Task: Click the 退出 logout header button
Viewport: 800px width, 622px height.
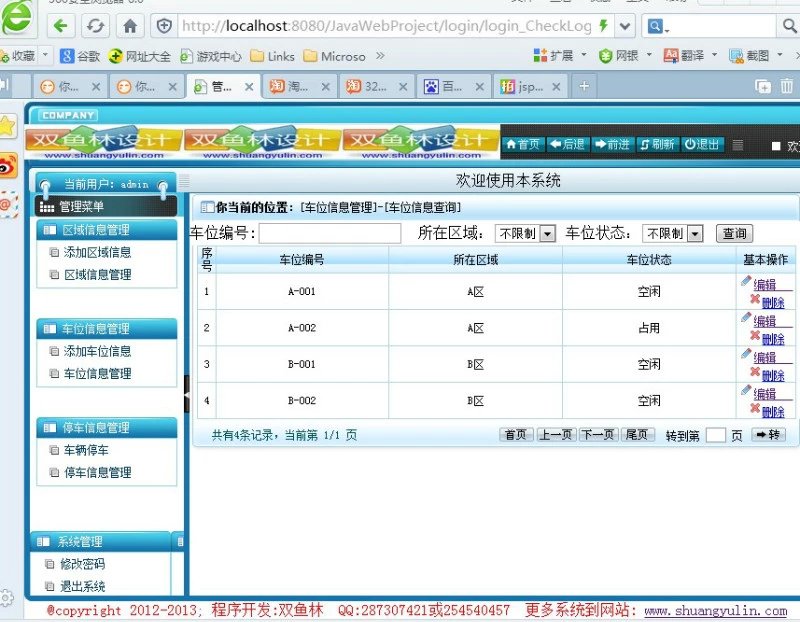Action: (x=702, y=144)
